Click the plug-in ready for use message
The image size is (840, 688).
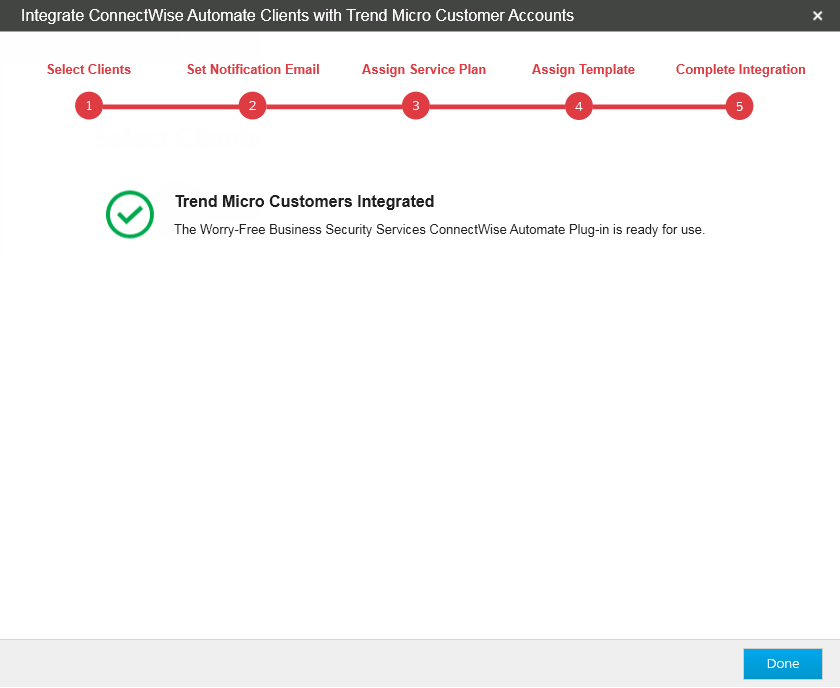(x=439, y=230)
